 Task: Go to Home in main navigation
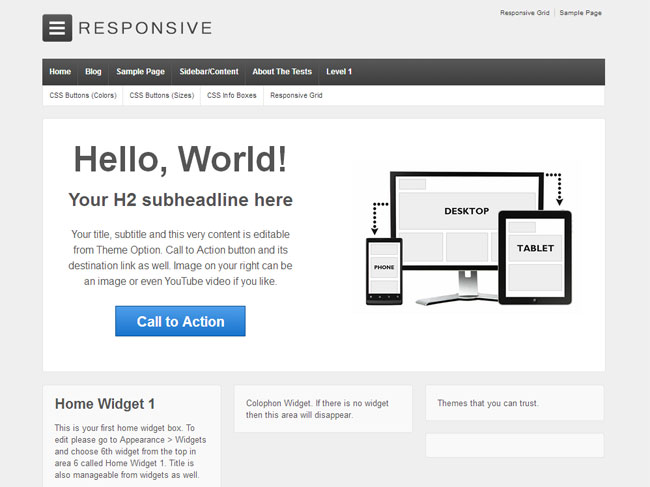[60, 72]
